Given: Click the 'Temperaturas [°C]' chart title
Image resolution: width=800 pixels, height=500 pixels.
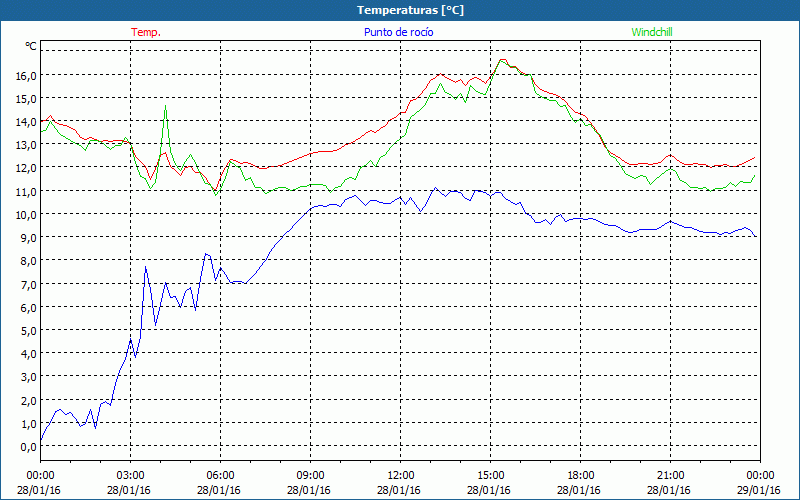Looking at the screenshot, I should tap(410, 10).
